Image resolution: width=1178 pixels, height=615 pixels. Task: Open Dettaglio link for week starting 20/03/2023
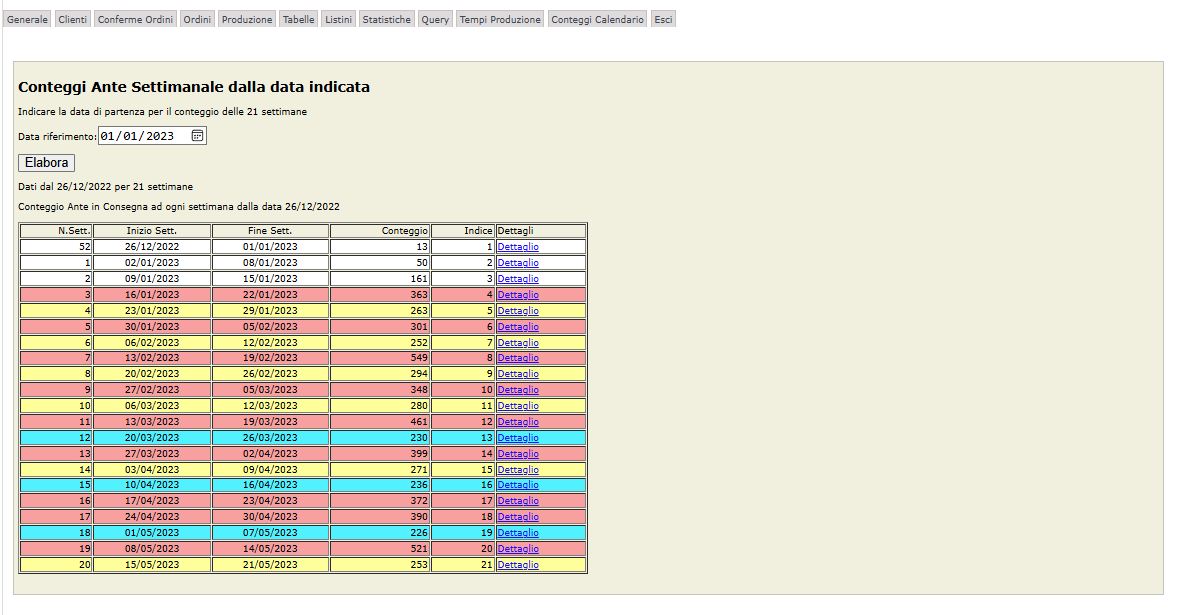518,438
